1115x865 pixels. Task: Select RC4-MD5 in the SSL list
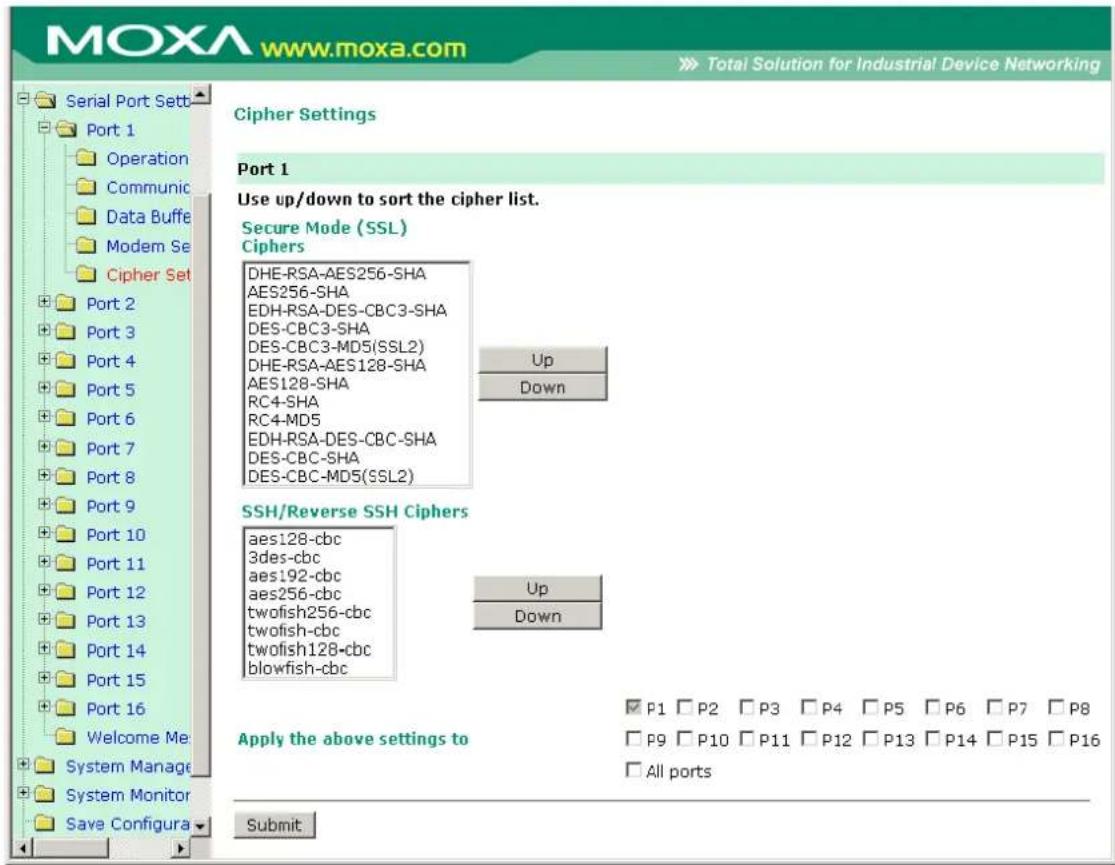(284, 420)
